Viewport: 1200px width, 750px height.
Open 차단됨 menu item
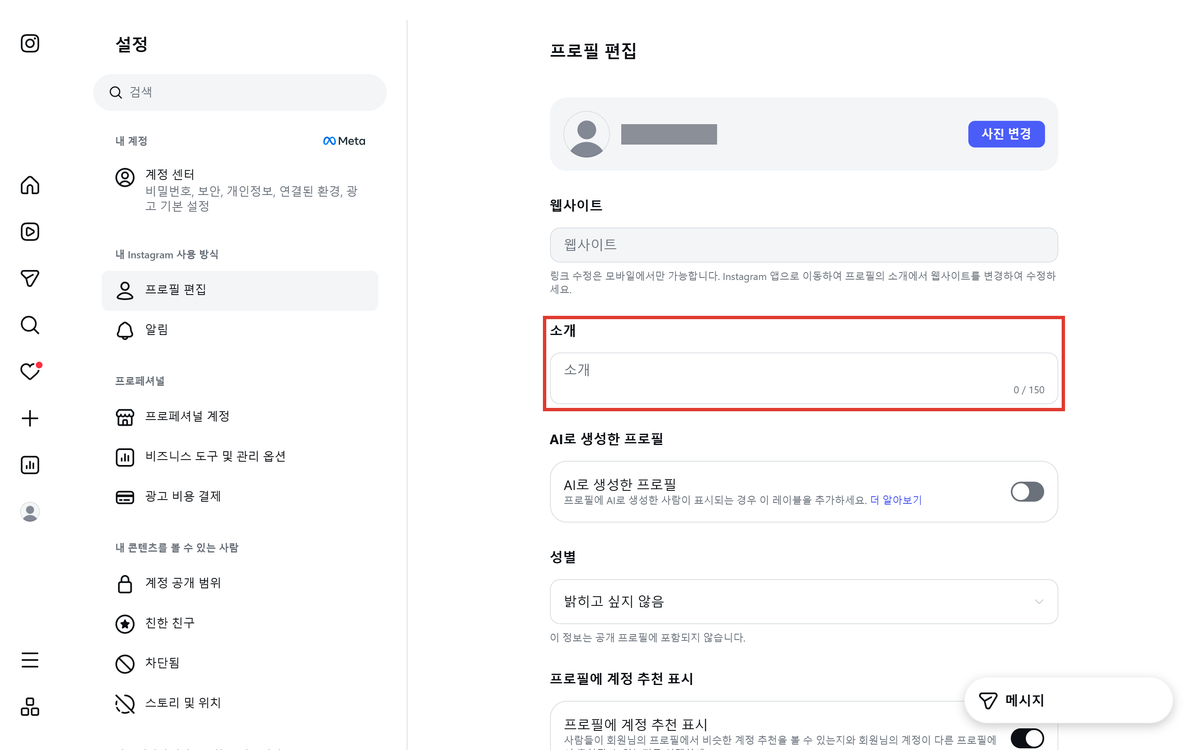[x=240, y=663]
